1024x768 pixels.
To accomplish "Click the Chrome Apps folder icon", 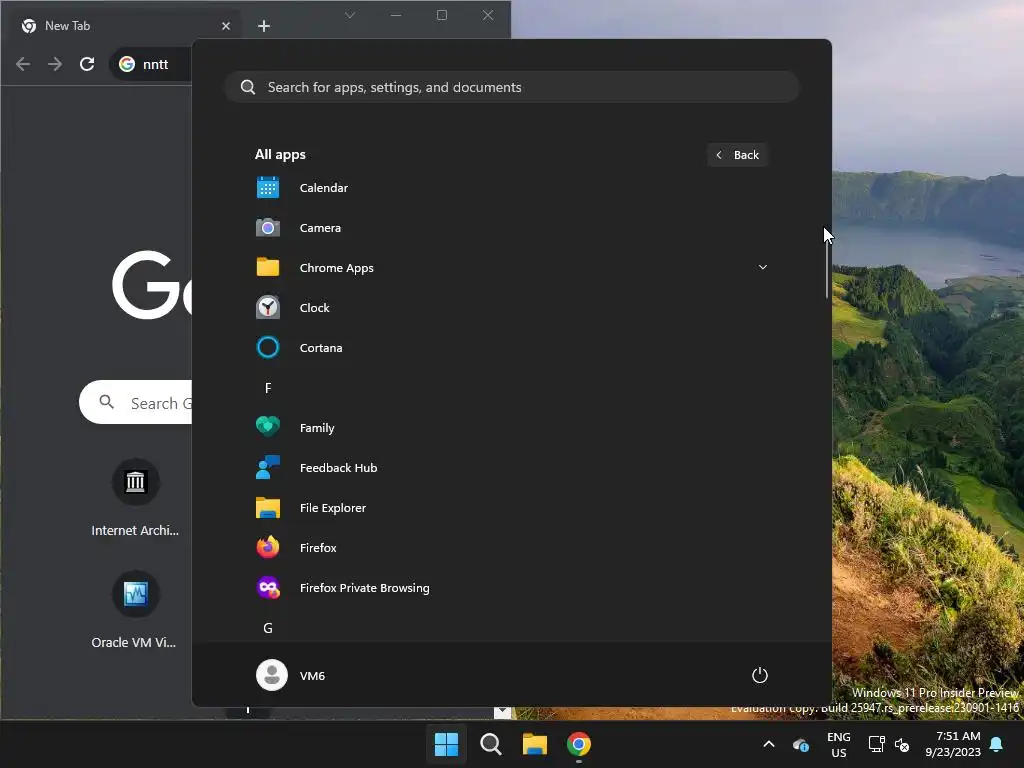I will [268, 268].
